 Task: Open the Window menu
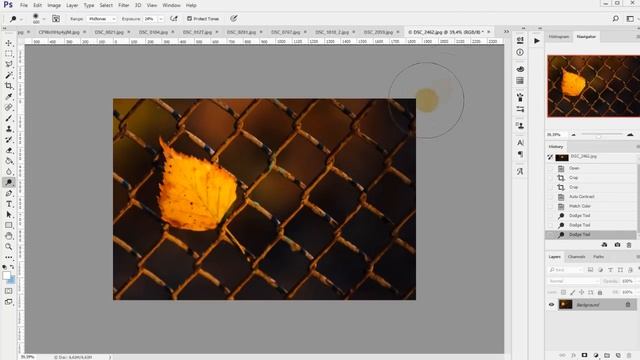171,5
